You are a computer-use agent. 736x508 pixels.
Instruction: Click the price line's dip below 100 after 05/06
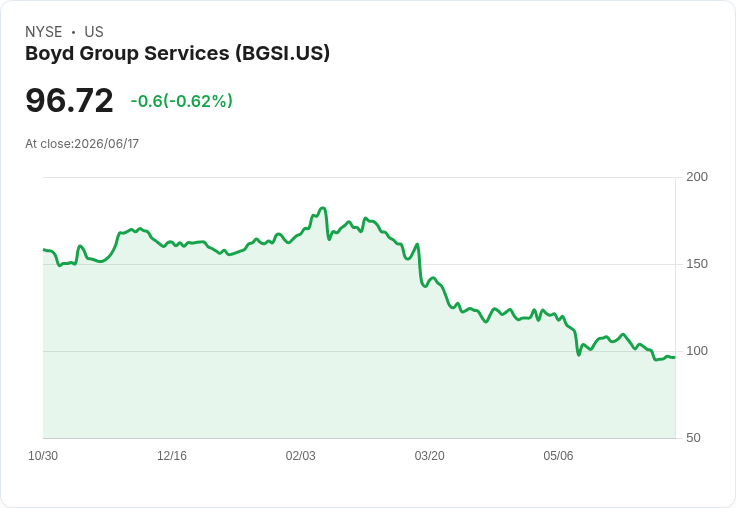pyautogui.click(x=578, y=354)
